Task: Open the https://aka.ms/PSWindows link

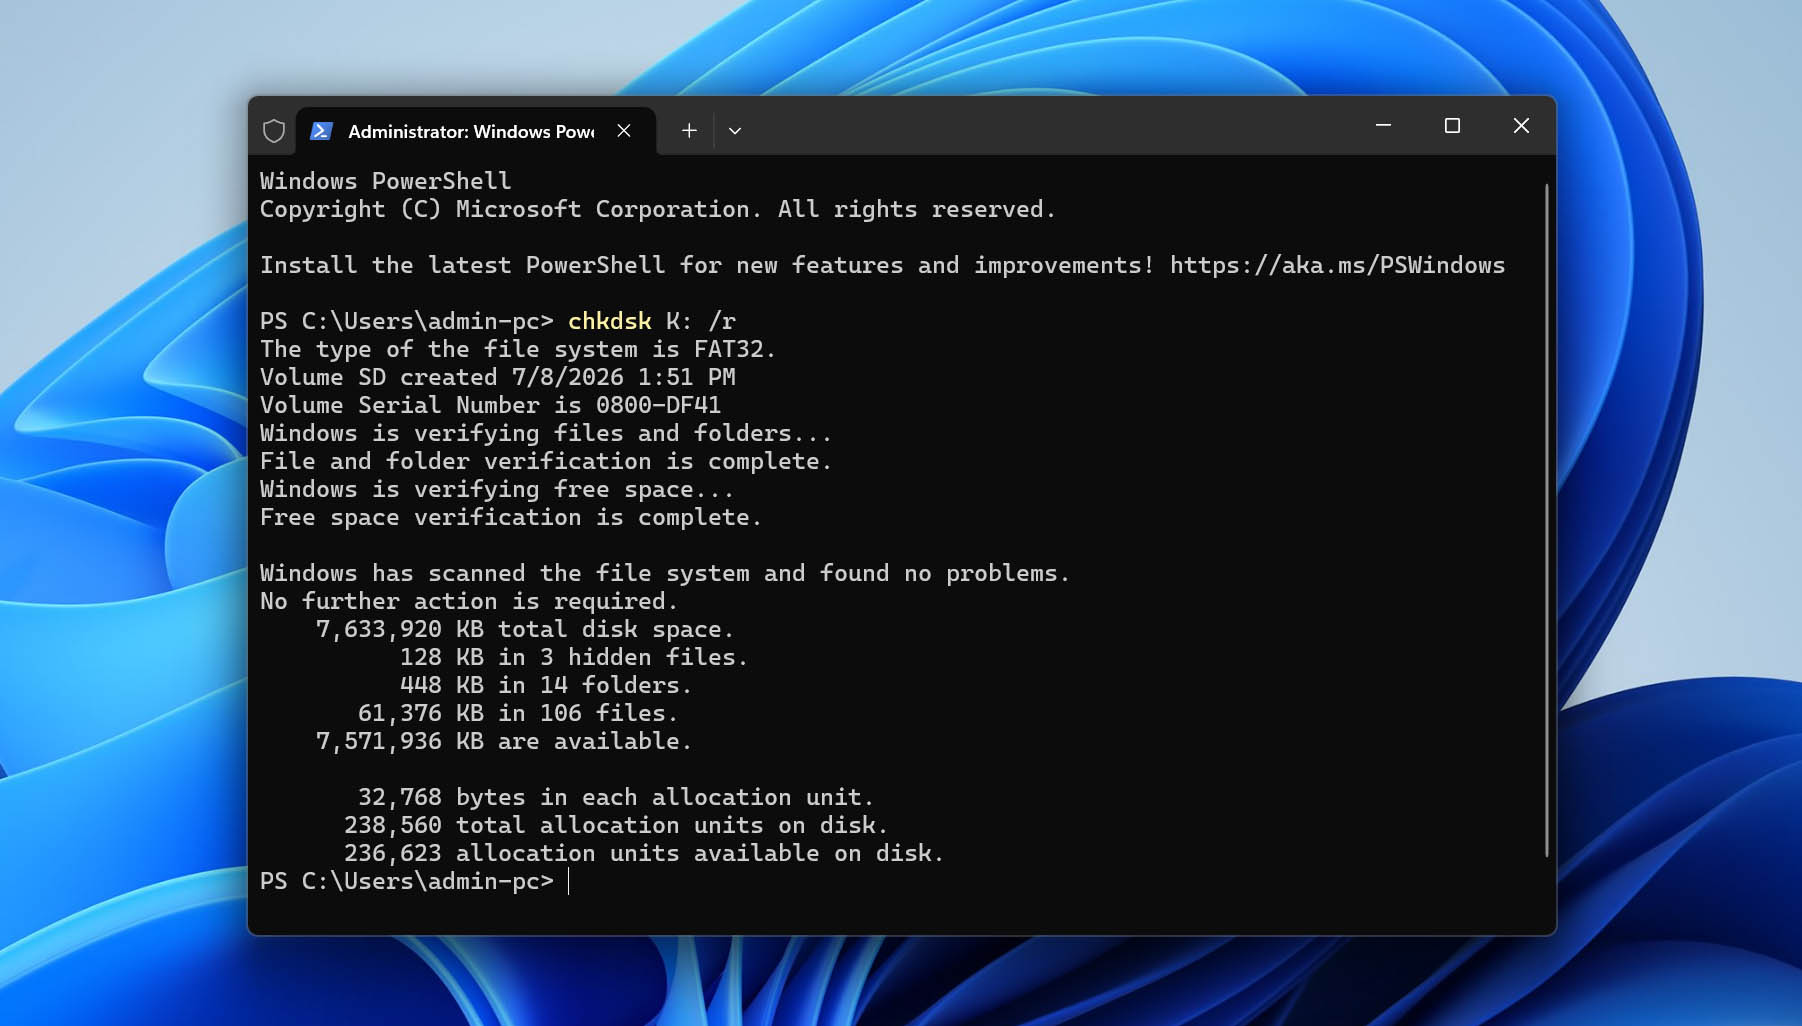Action: (x=1337, y=265)
